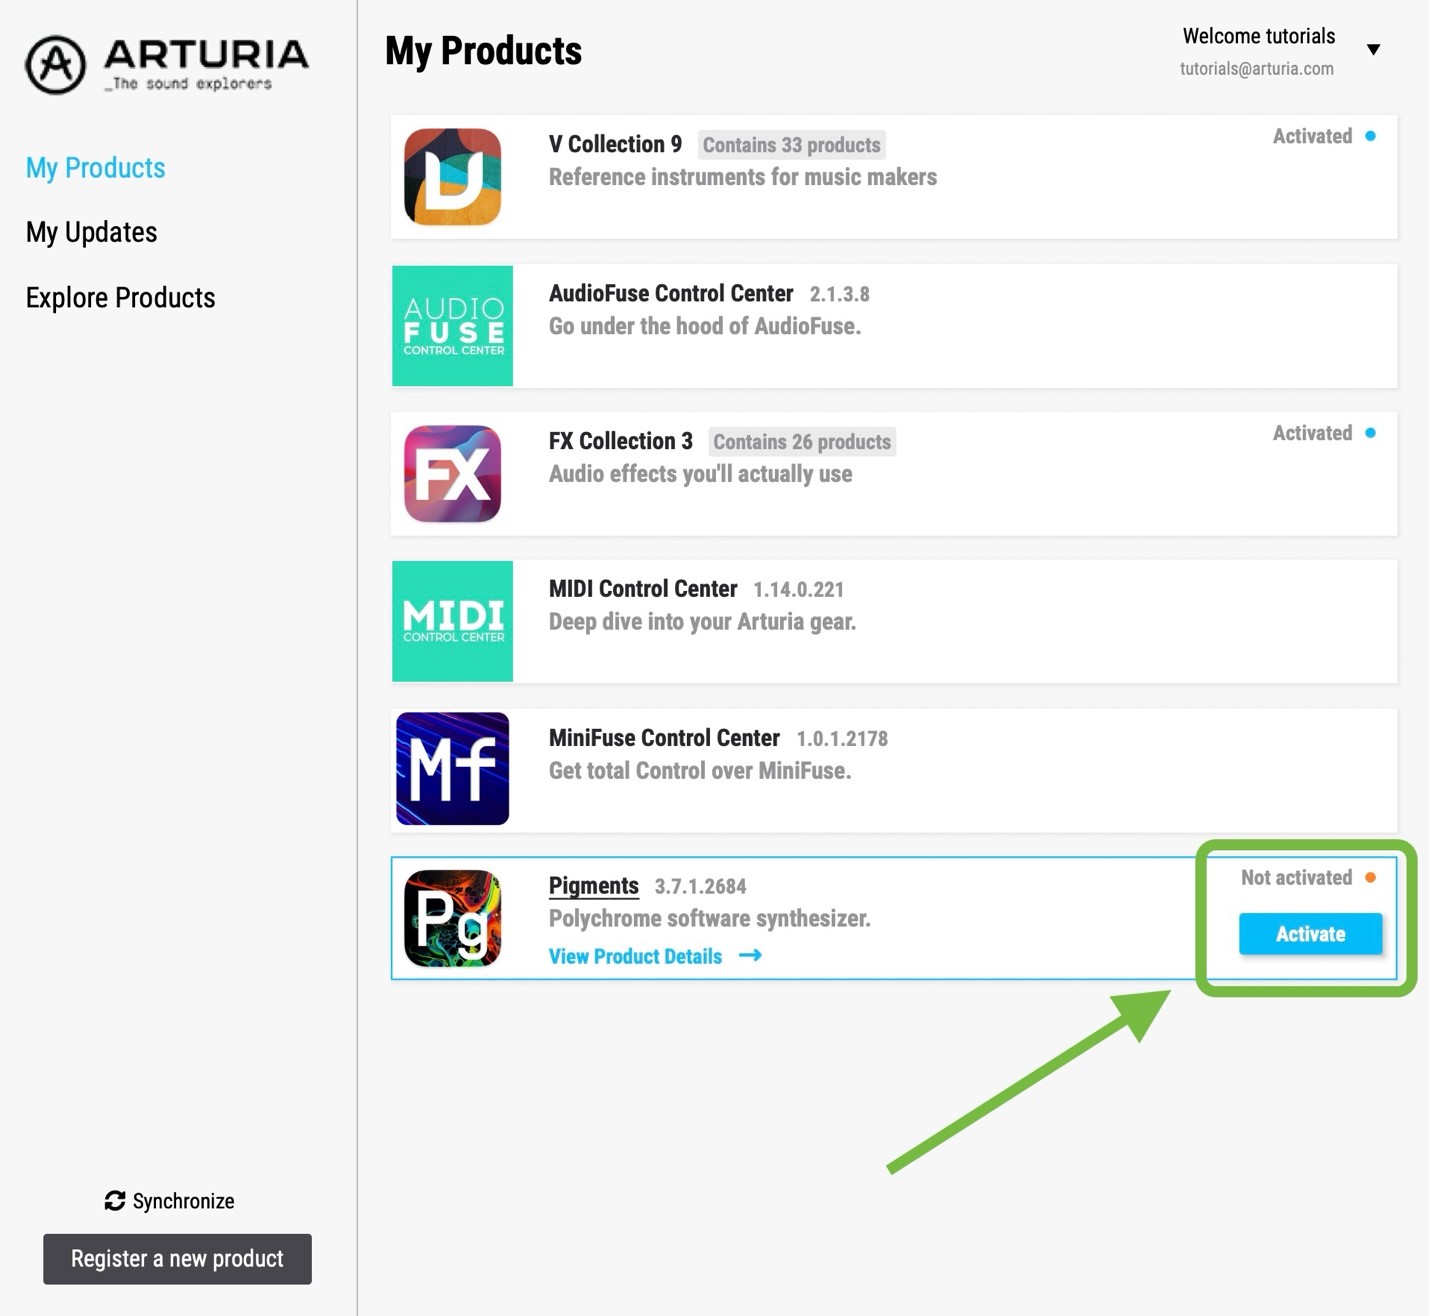Select the MIDI Control Center icon
Screen dimensions: 1429x1316
452,621
